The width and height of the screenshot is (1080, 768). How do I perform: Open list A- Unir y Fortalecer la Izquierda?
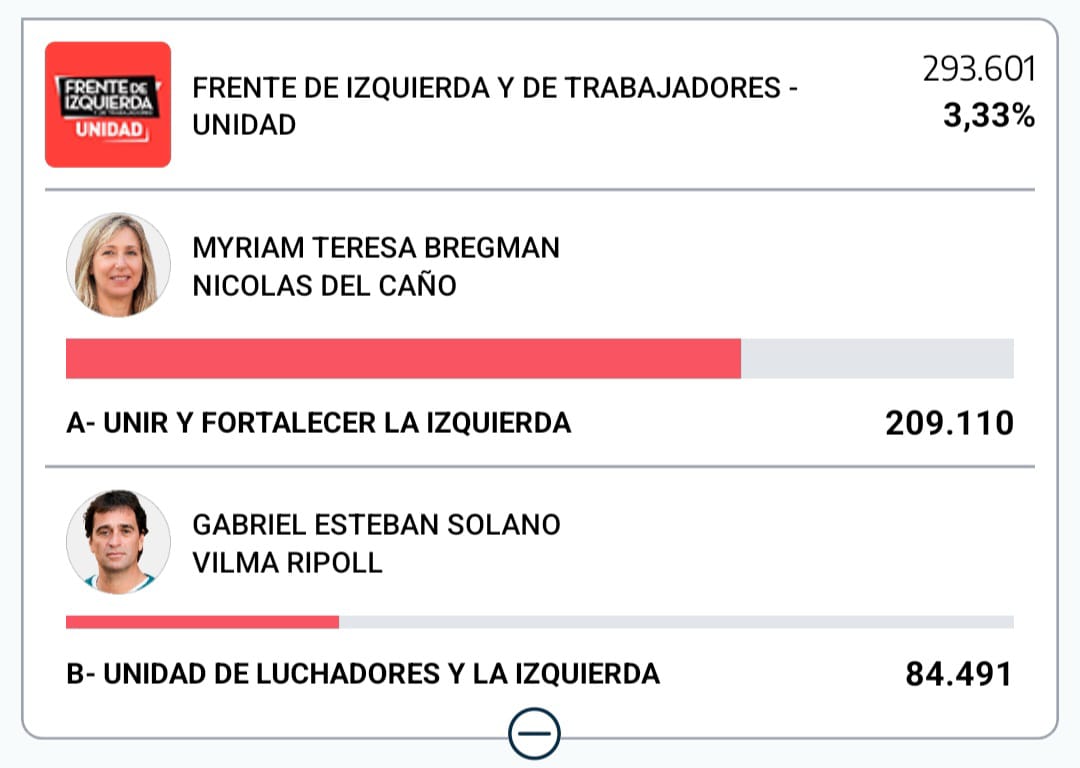319,423
